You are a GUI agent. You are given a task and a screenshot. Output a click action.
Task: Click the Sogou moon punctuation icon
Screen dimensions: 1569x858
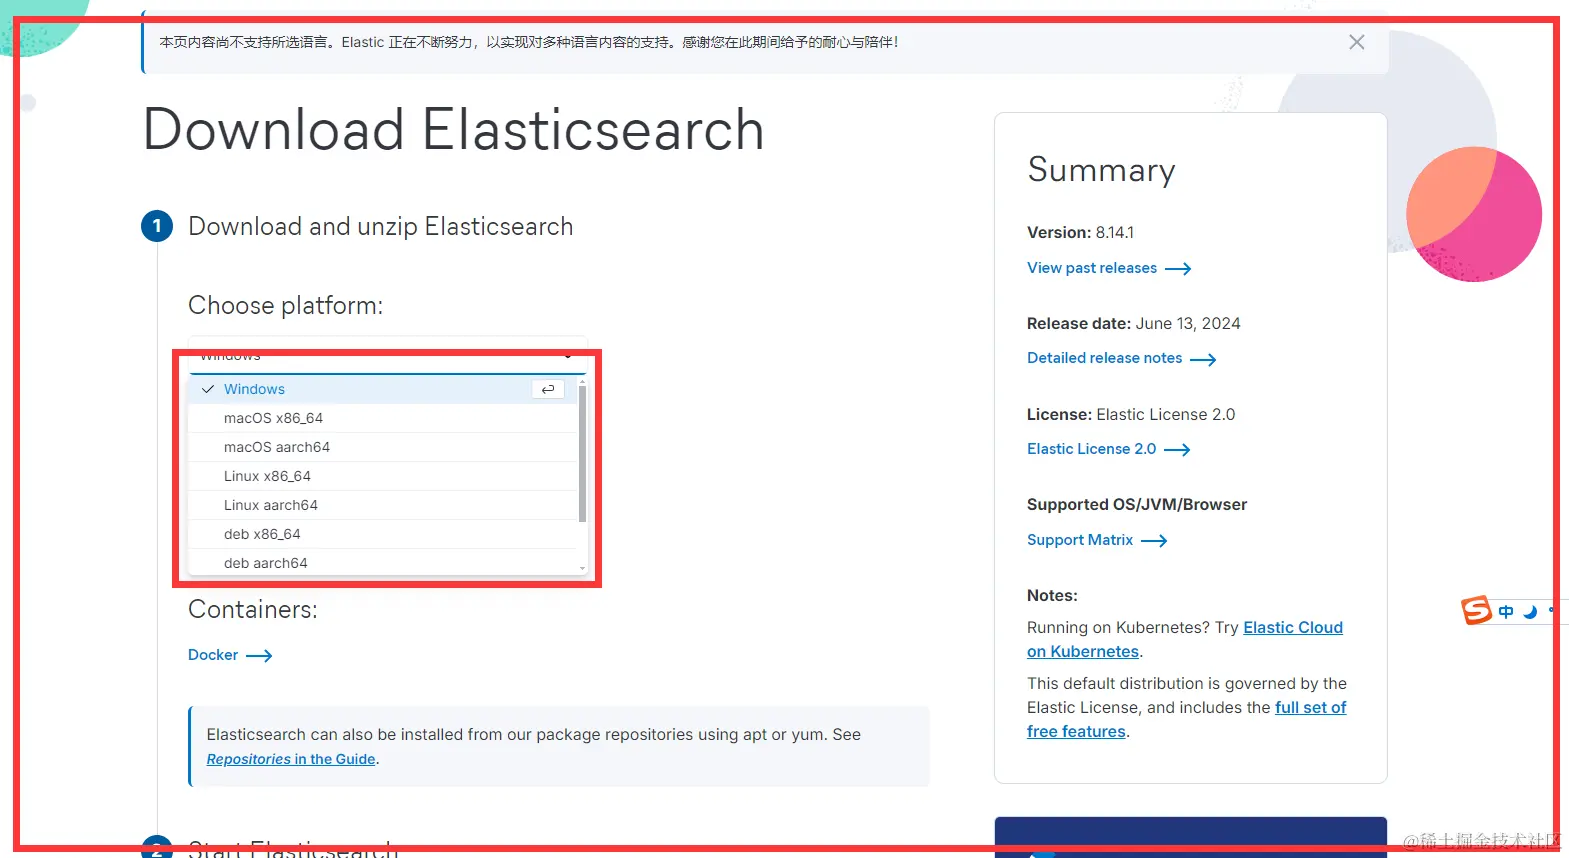pyautogui.click(x=1530, y=612)
